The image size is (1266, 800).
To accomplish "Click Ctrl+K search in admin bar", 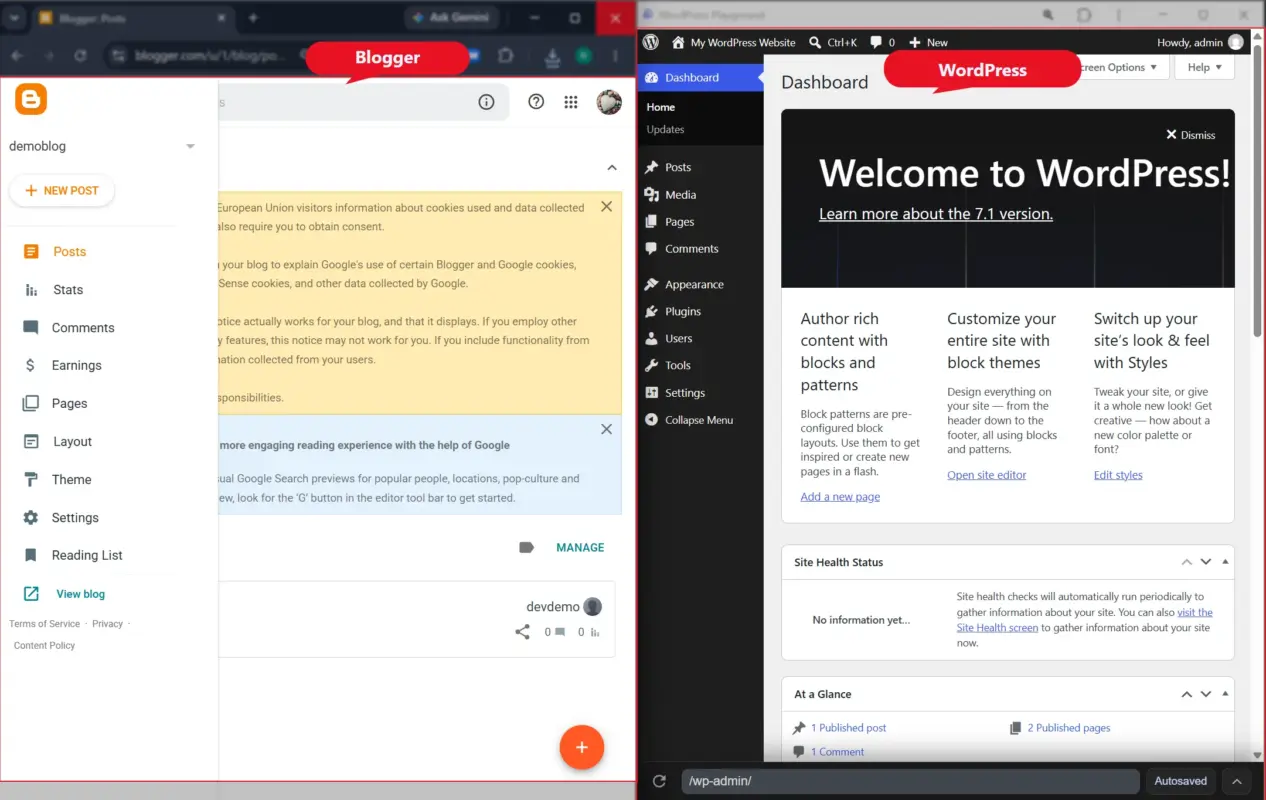I will 832,42.
